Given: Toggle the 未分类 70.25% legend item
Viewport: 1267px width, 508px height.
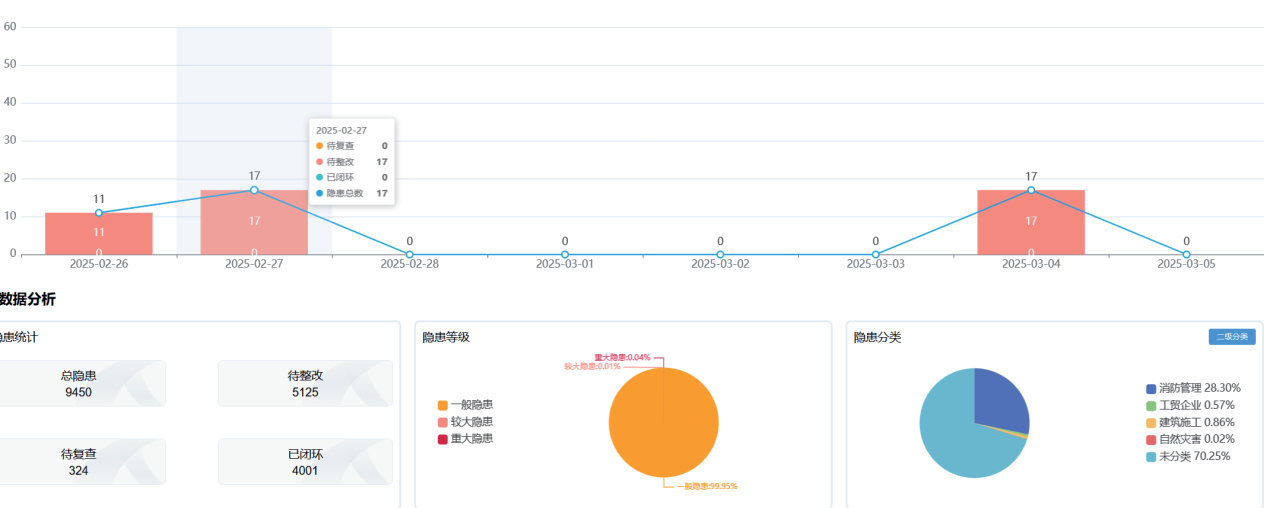Looking at the screenshot, I should pyautogui.click(x=1188, y=456).
